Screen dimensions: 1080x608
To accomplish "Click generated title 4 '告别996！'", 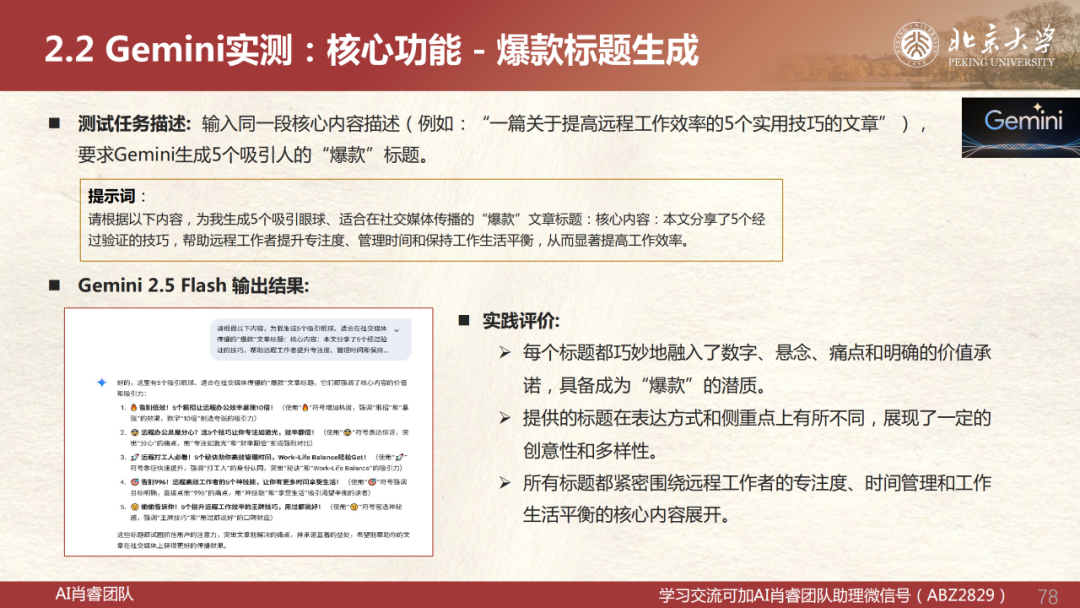I will (x=269, y=487).
